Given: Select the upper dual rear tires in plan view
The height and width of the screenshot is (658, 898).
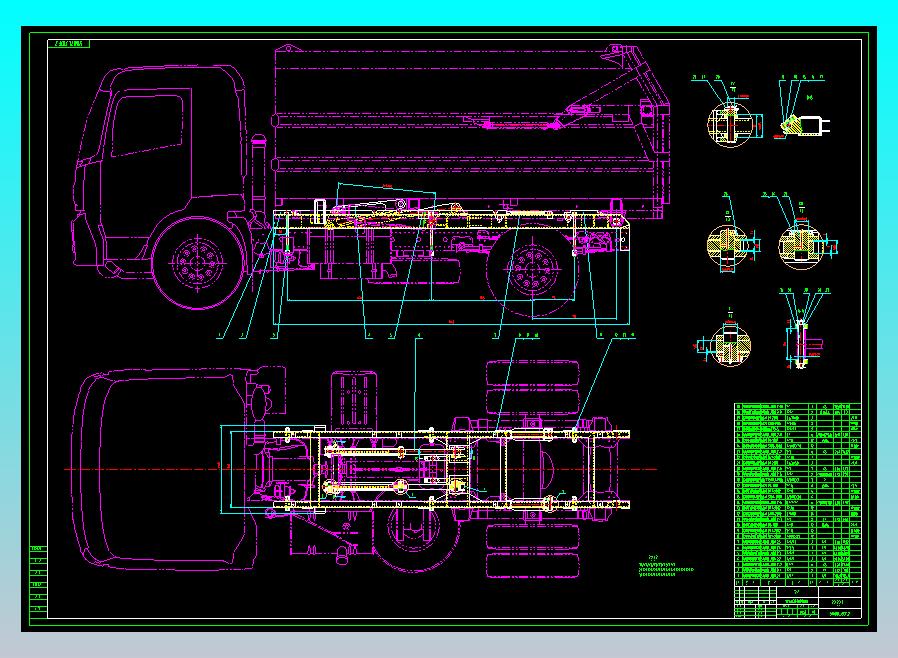Looking at the screenshot, I should (x=532, y=388).
